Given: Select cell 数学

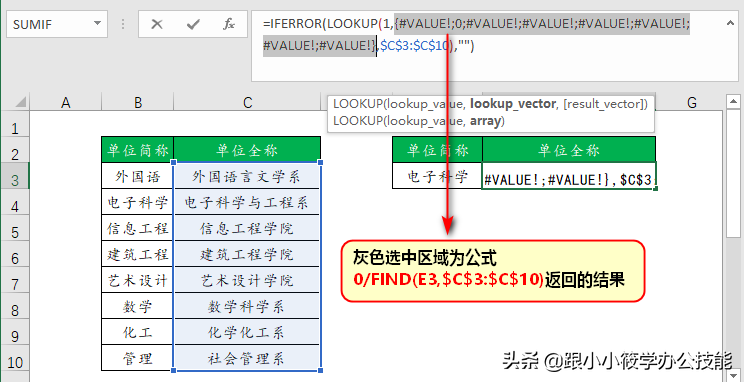Looking at the screenshot, I should click(x=138, y=307).
